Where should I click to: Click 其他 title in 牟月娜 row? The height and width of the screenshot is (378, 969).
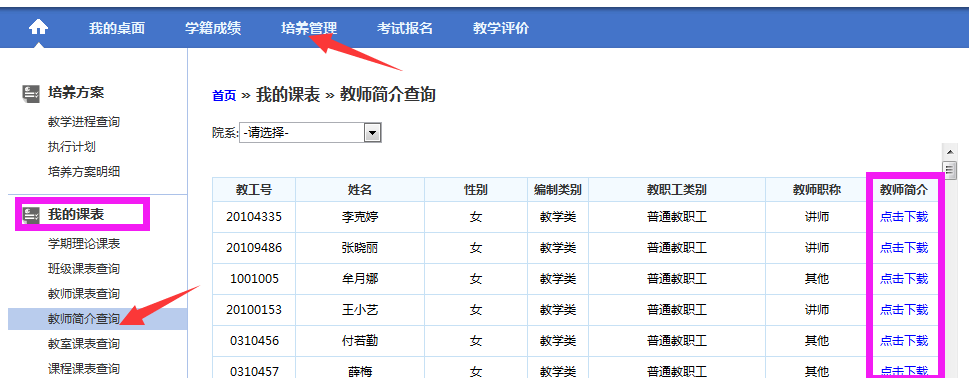(817, 279)
